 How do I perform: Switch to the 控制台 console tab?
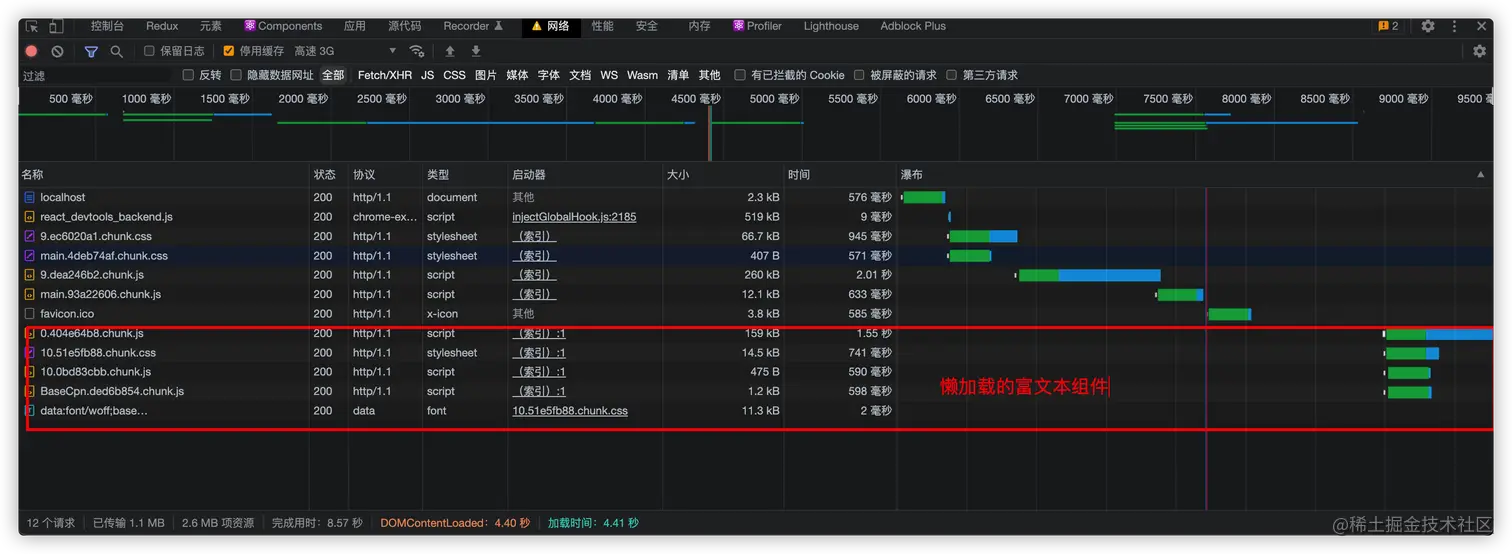pos(107,26)
